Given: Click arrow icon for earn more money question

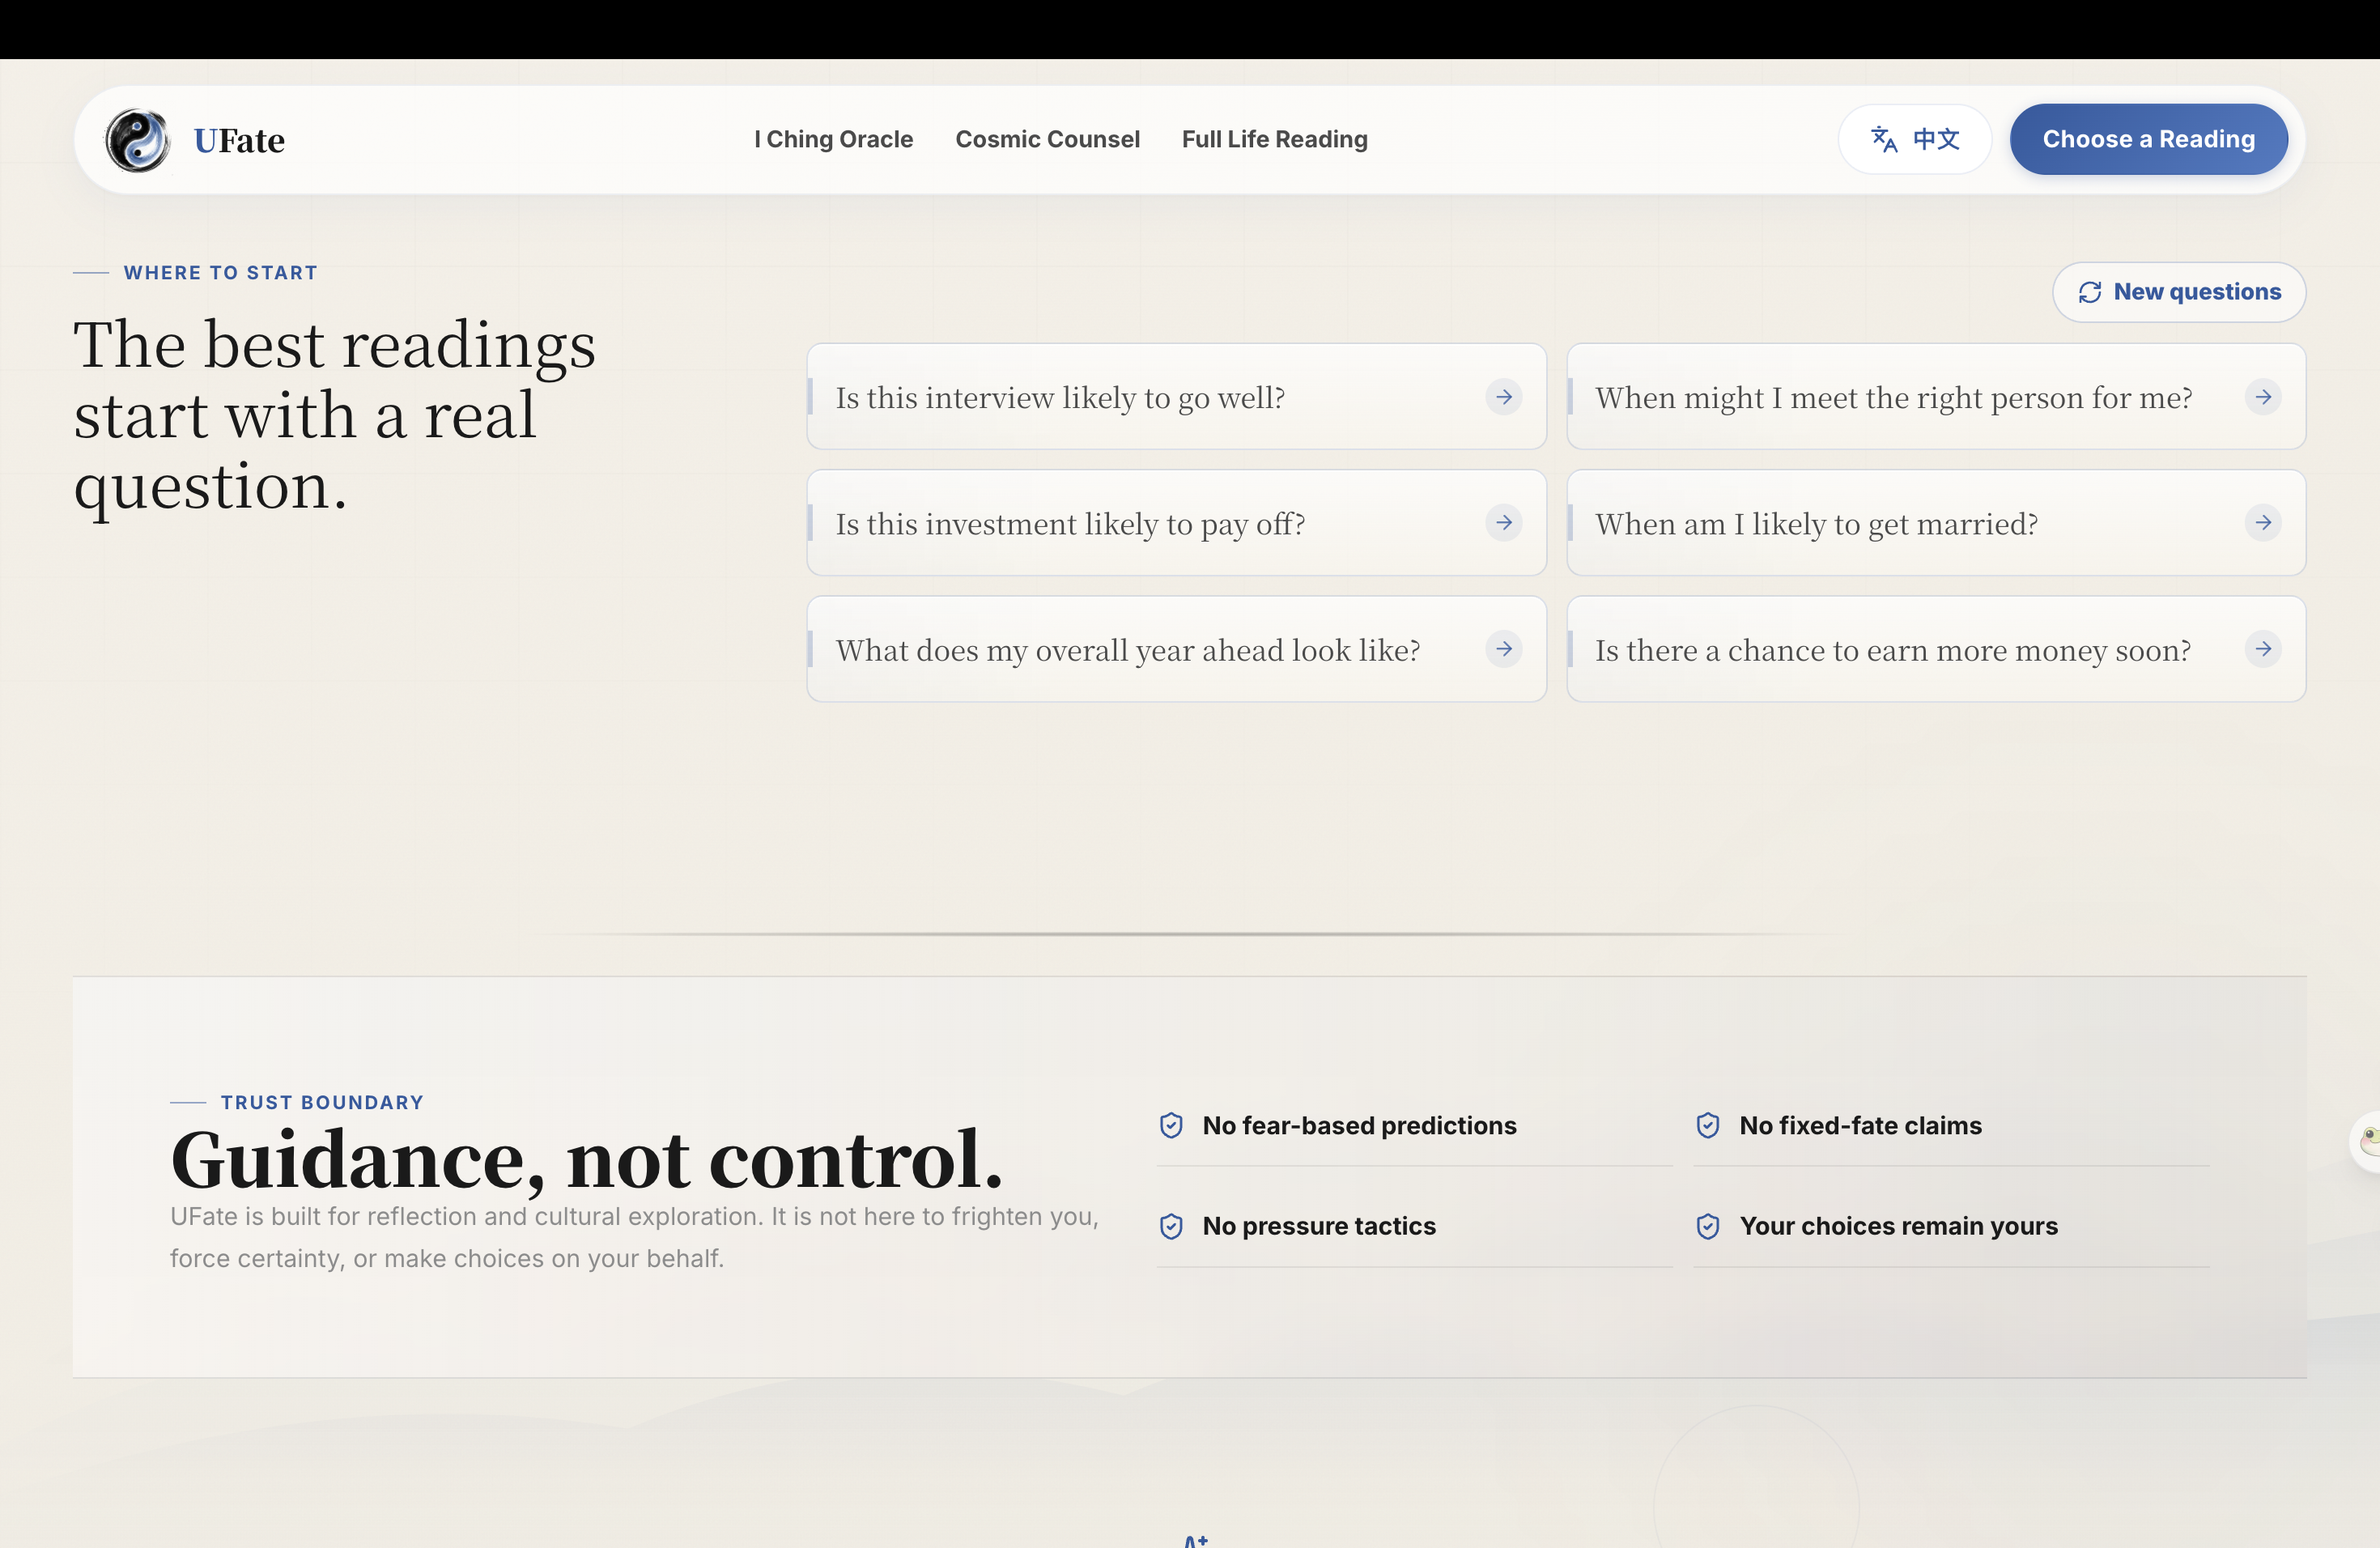Looking at the screenshot, I should [x=2263, y=649].
